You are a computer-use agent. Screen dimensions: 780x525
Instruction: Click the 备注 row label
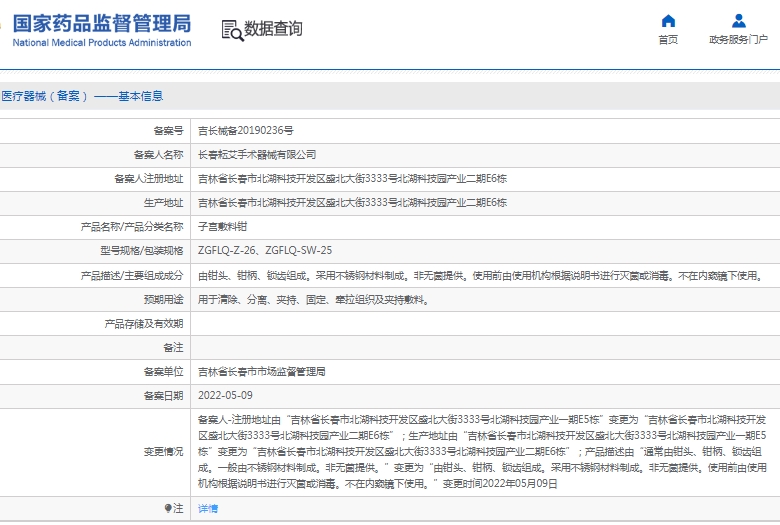point(173,347)
